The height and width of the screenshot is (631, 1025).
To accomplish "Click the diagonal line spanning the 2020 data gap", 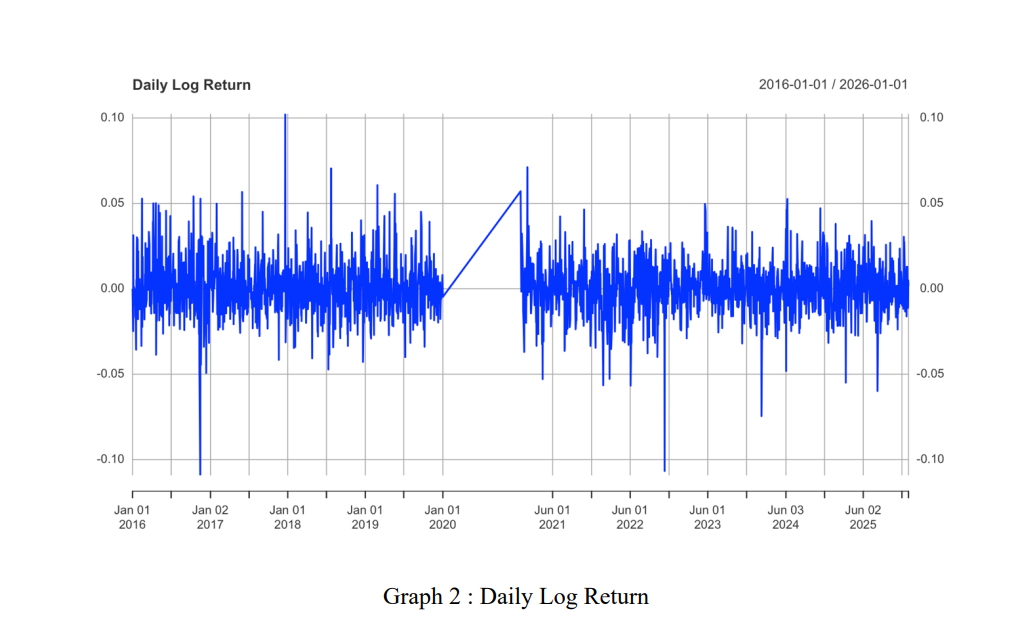I will [481, 244].
